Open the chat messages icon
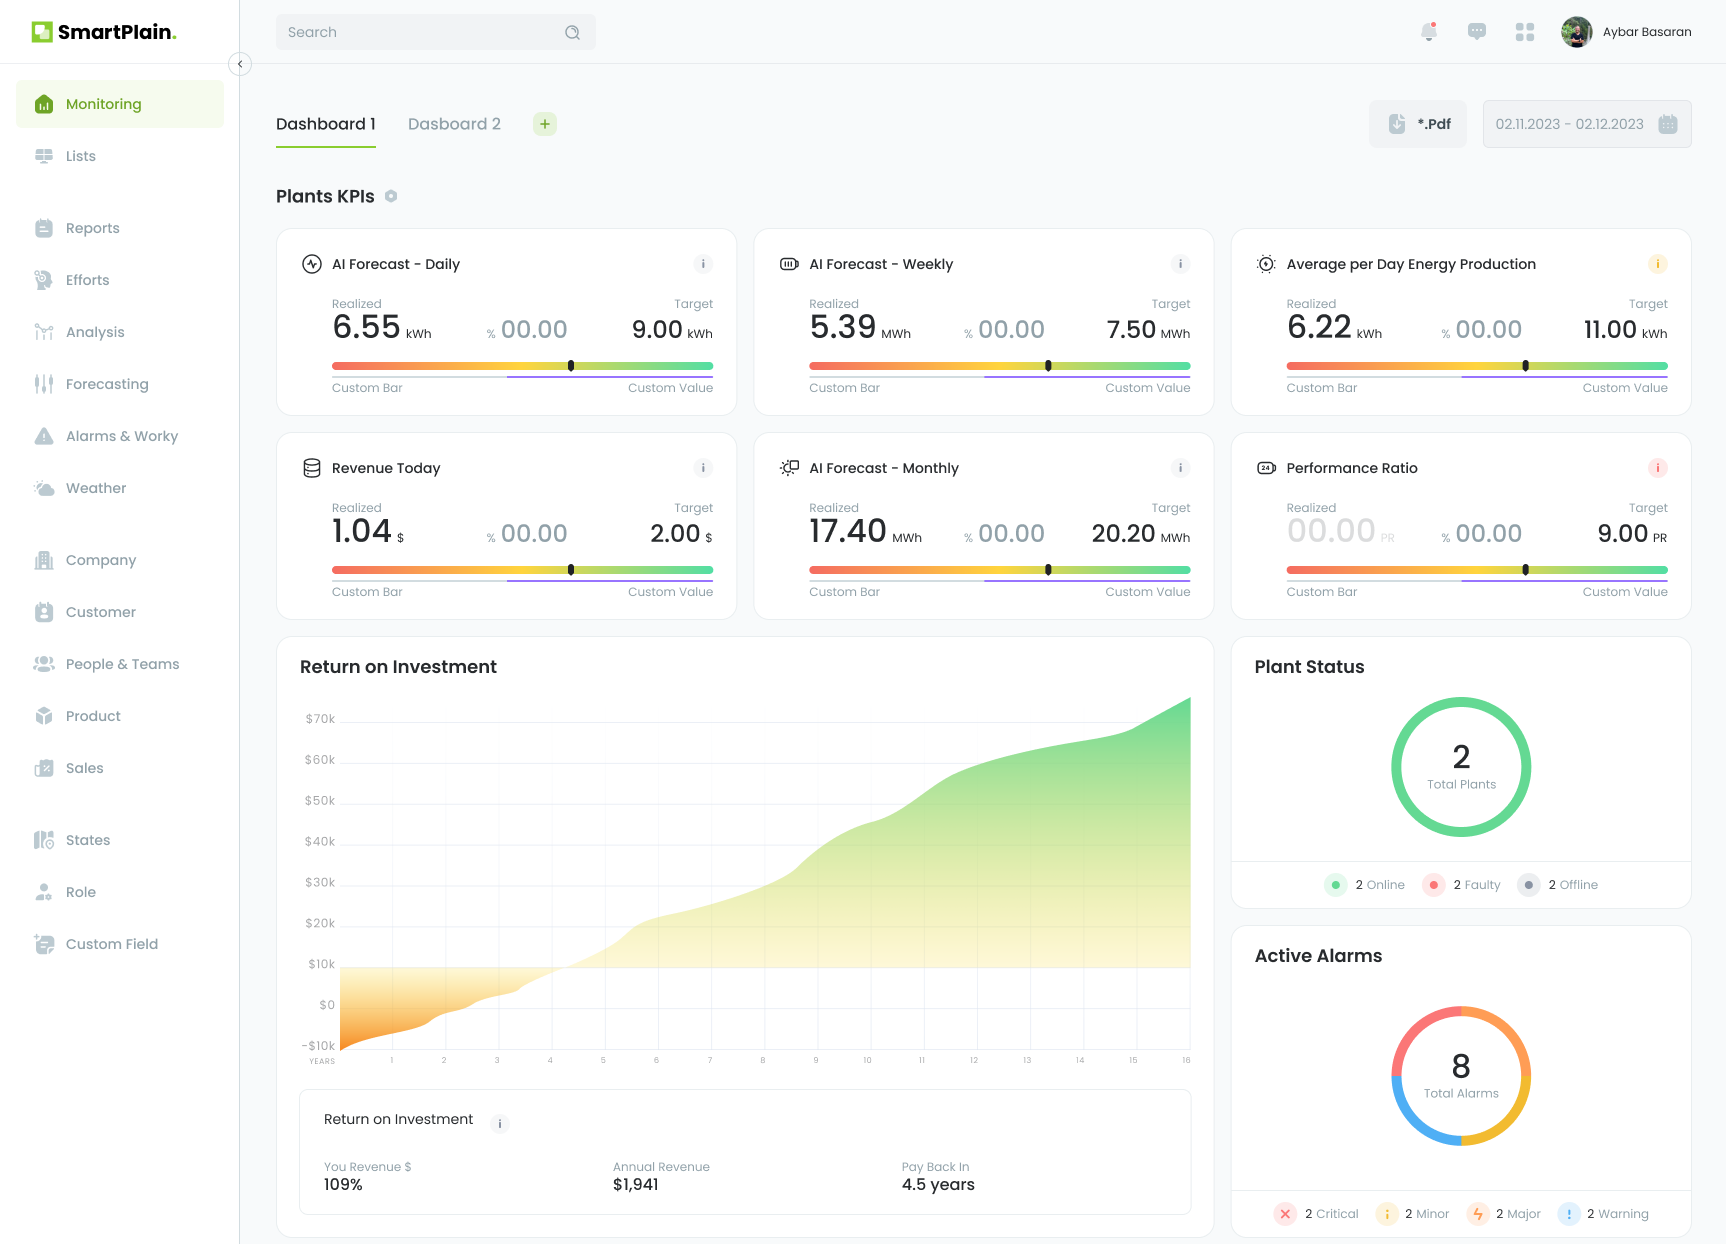1726x1244 pixels. (x=1476, y=32)
